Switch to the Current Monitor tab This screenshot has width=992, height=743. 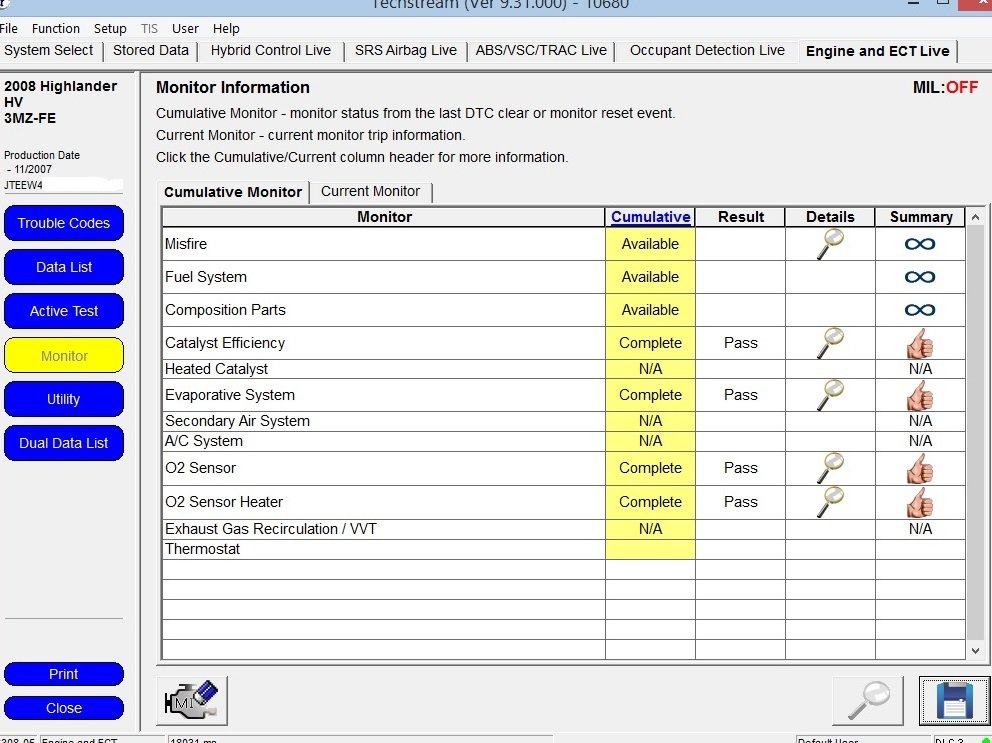pyautogui.click(x=370, y=191)
